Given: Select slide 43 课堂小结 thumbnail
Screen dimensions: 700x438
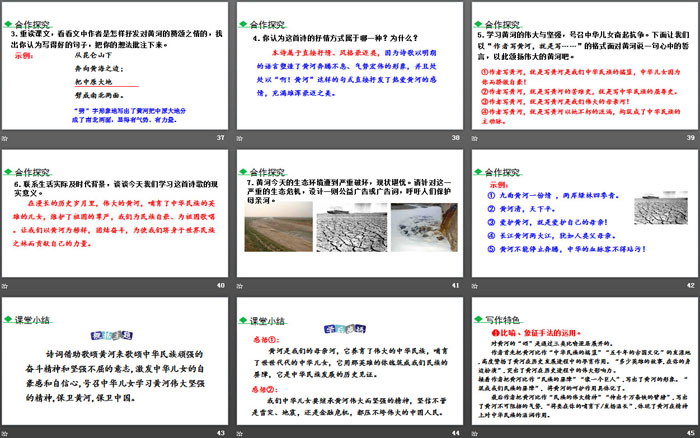Looking at the screenshot, I should pyautogui.click(x=115, y=361).
